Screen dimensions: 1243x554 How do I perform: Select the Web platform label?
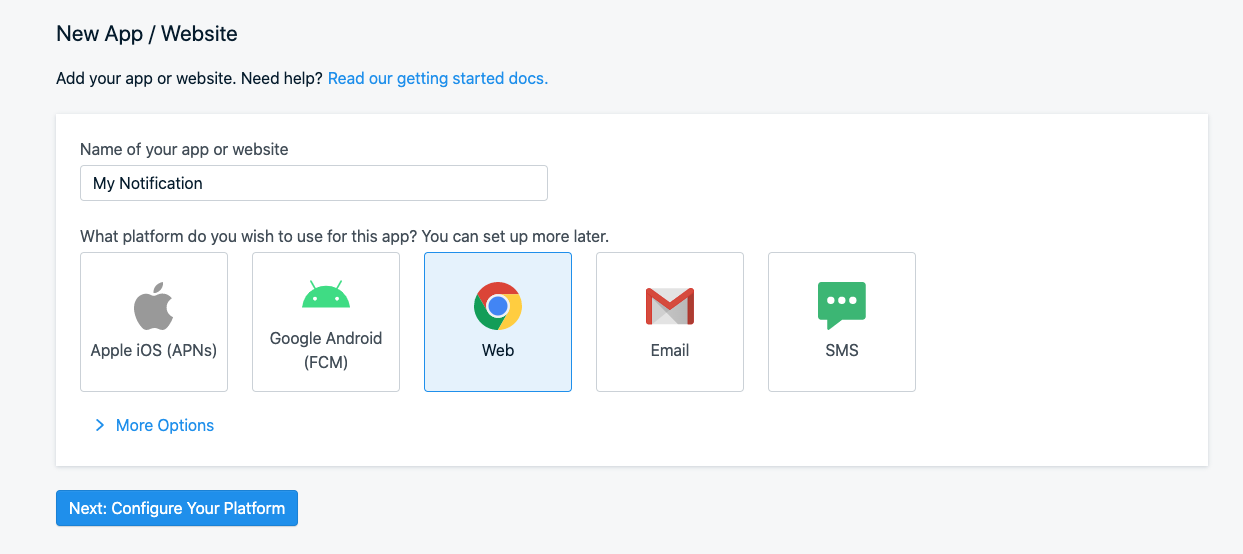point(498,350)
